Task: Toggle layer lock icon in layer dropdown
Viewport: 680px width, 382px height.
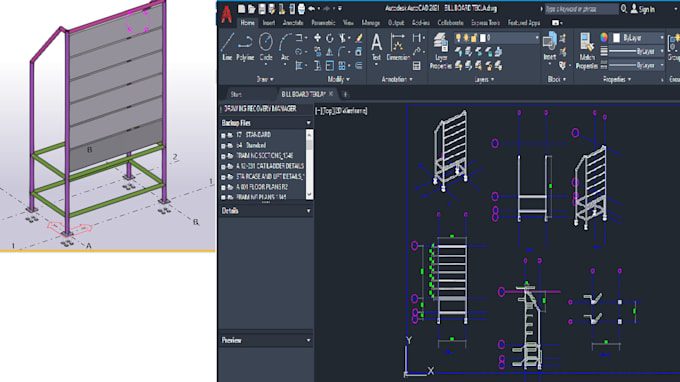Action: [x=474, y=38]
